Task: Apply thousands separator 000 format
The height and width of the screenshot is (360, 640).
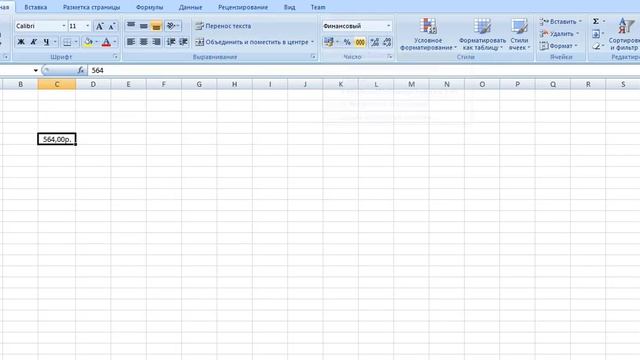Action: [x=360, y=42]
